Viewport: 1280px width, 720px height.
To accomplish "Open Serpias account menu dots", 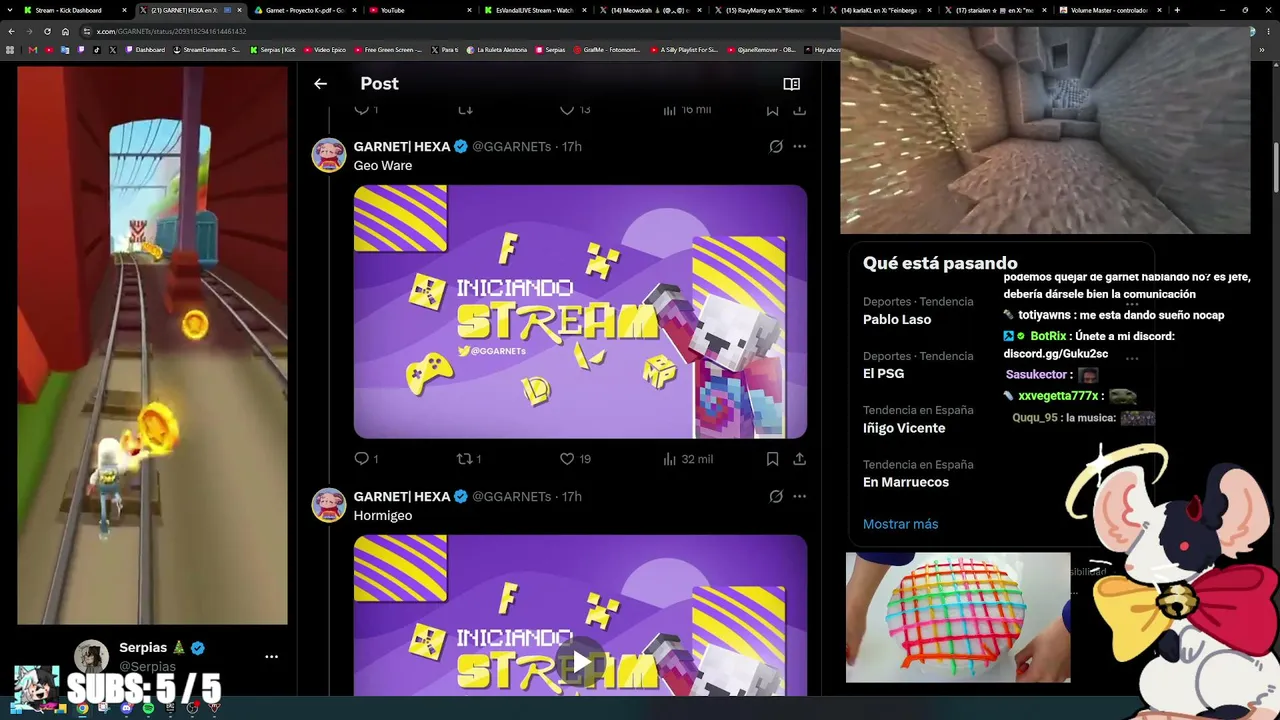I will (271, 657).
